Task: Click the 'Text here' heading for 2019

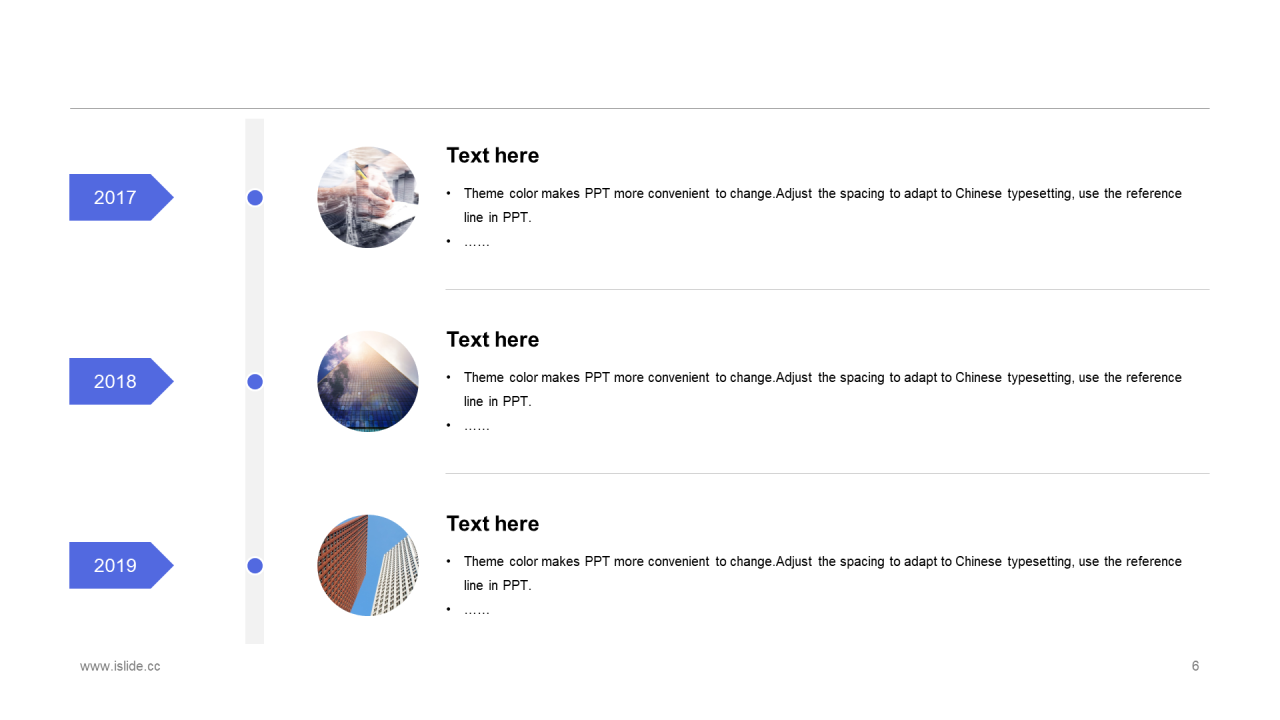Action: [x=492, y=523]
